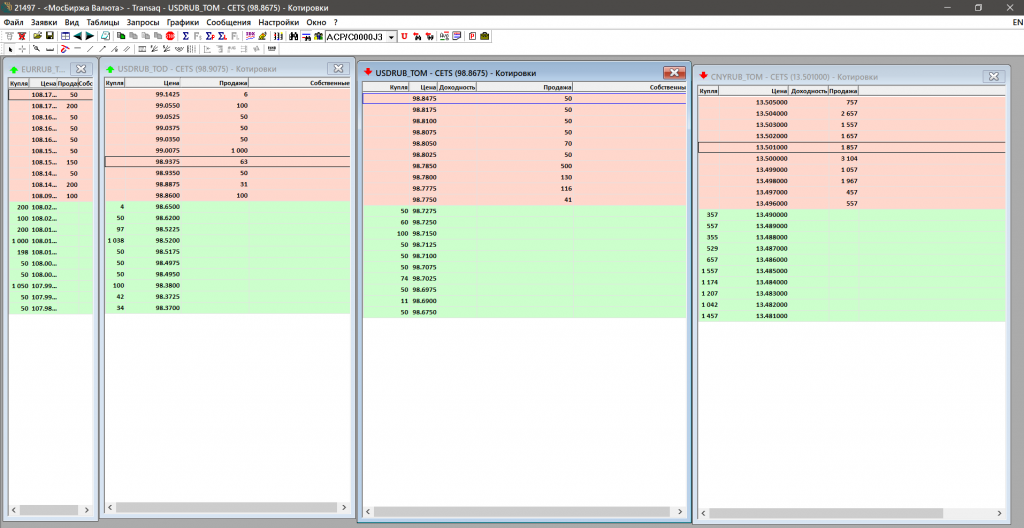Select the 98.6750 bid price
Image resolution: width=1024 pixels, height=528 pixels.
424,312
